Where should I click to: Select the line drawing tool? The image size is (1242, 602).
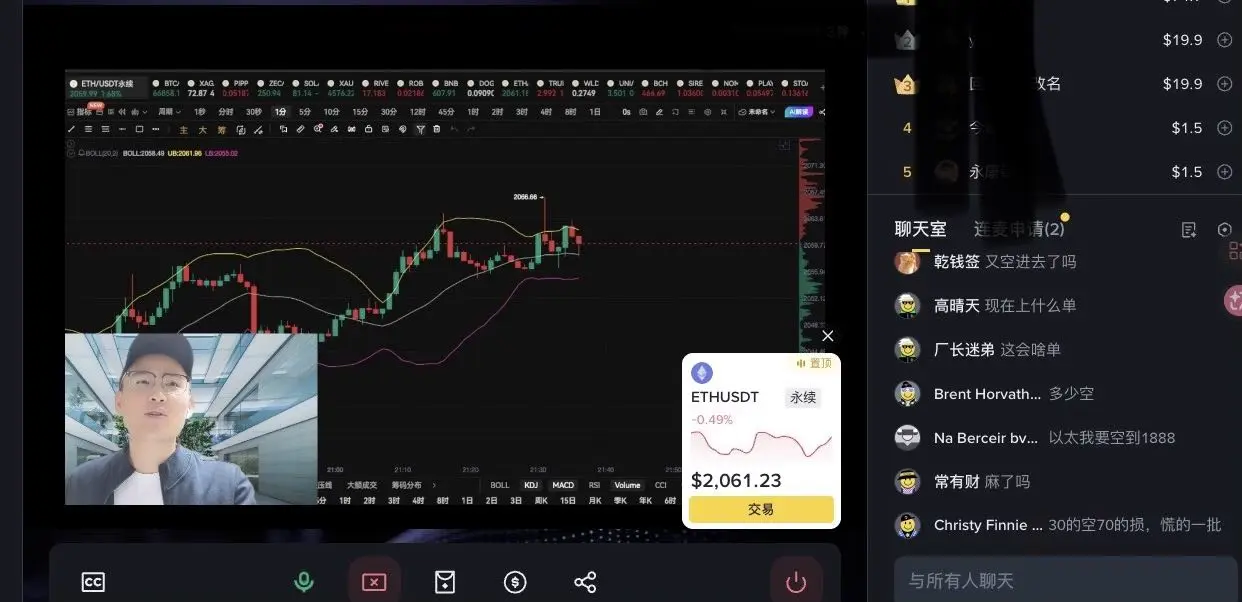[x=71, y=129]
